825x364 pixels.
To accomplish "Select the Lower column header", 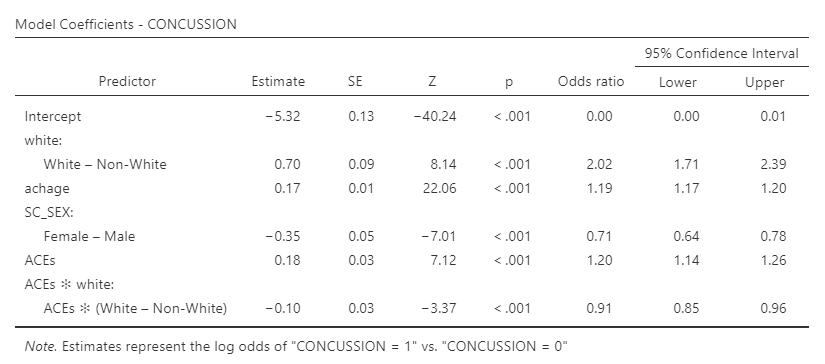I will coord(678,83).
